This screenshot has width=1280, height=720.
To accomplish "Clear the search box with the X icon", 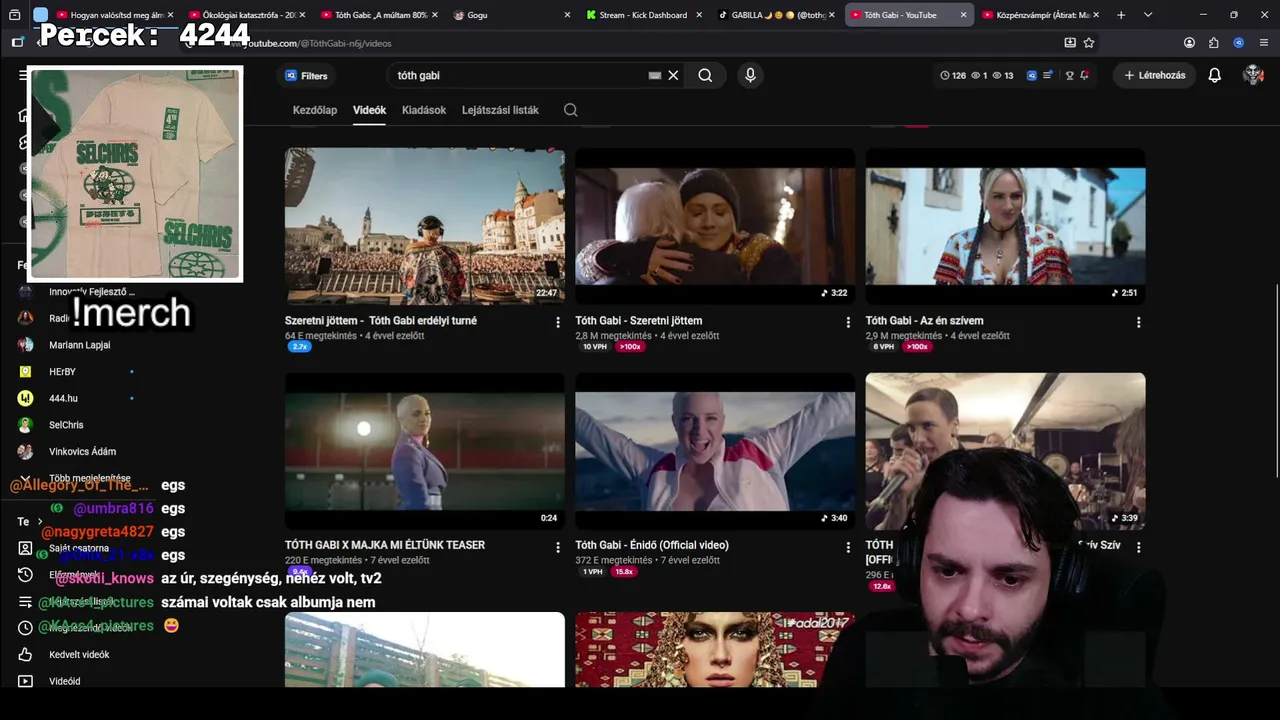I will (x=673, y=75).
